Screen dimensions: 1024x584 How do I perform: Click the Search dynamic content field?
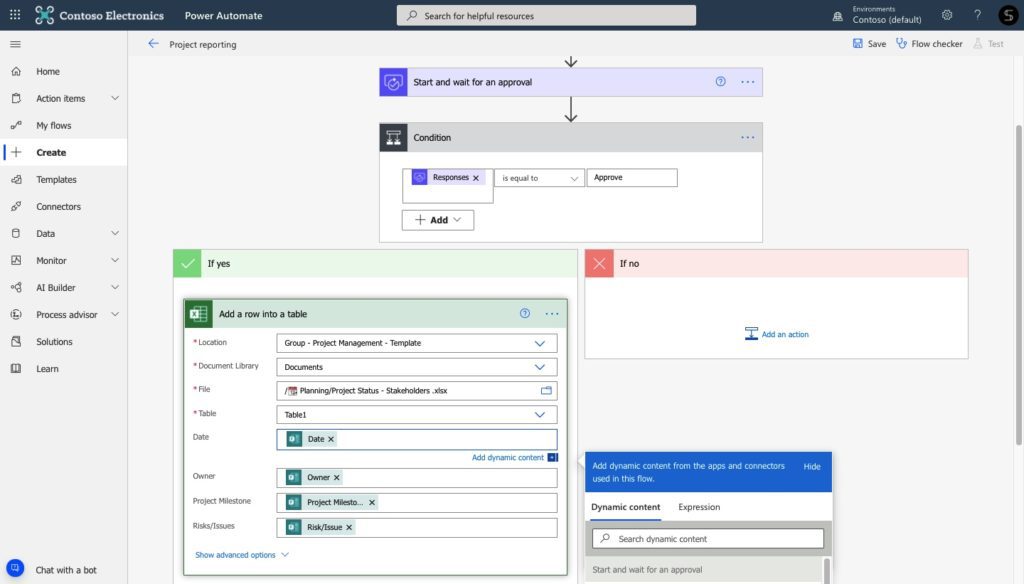click(x=708, y=539)
